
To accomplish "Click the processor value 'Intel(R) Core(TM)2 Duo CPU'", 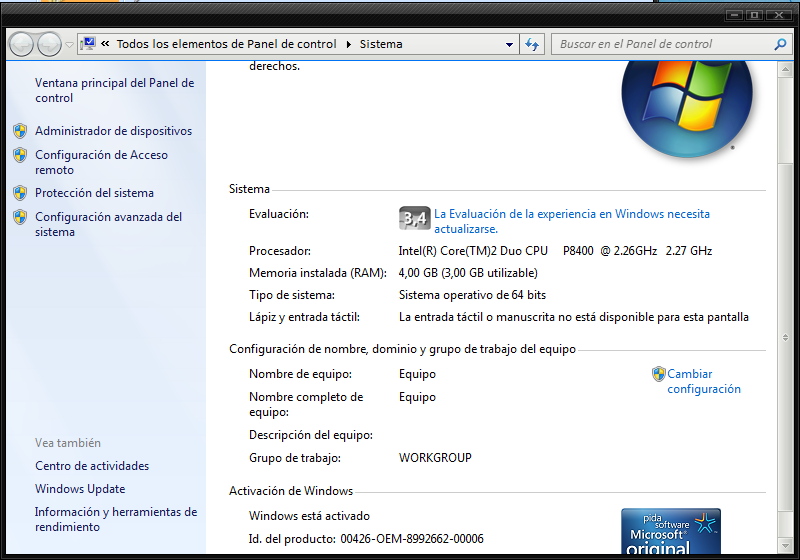I will 473,251.
